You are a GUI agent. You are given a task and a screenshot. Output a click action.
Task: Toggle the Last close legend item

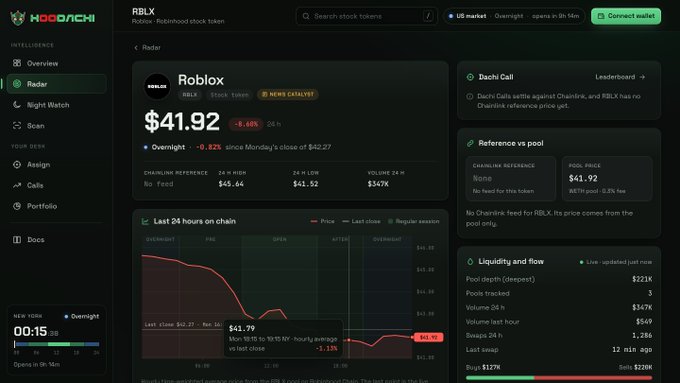tap(361, 221)
